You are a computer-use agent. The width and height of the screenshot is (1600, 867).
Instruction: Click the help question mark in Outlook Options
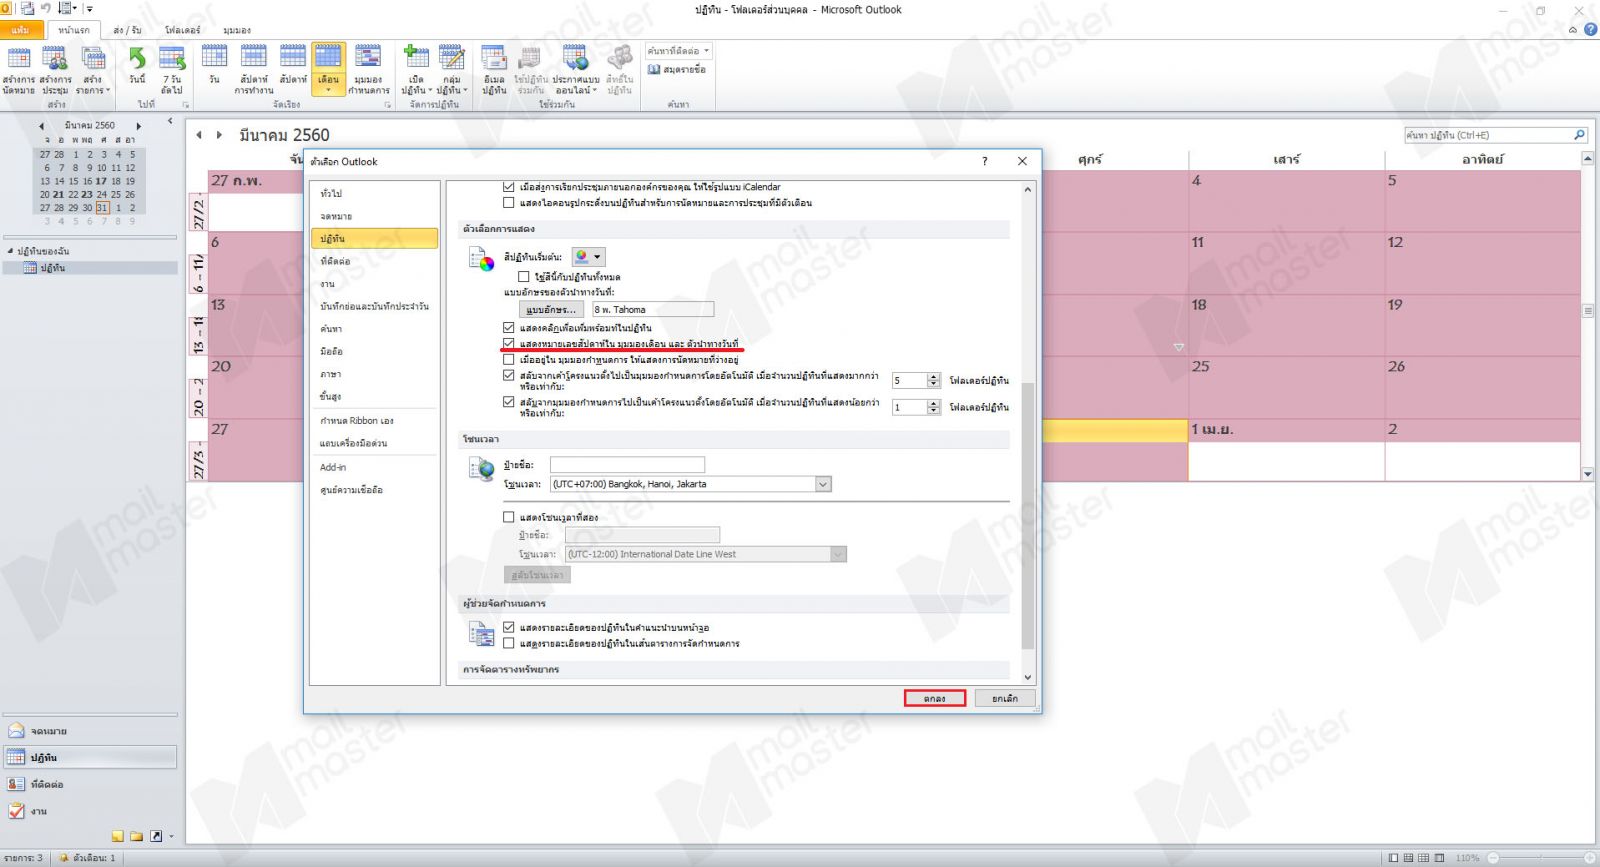tap(985, 161)
